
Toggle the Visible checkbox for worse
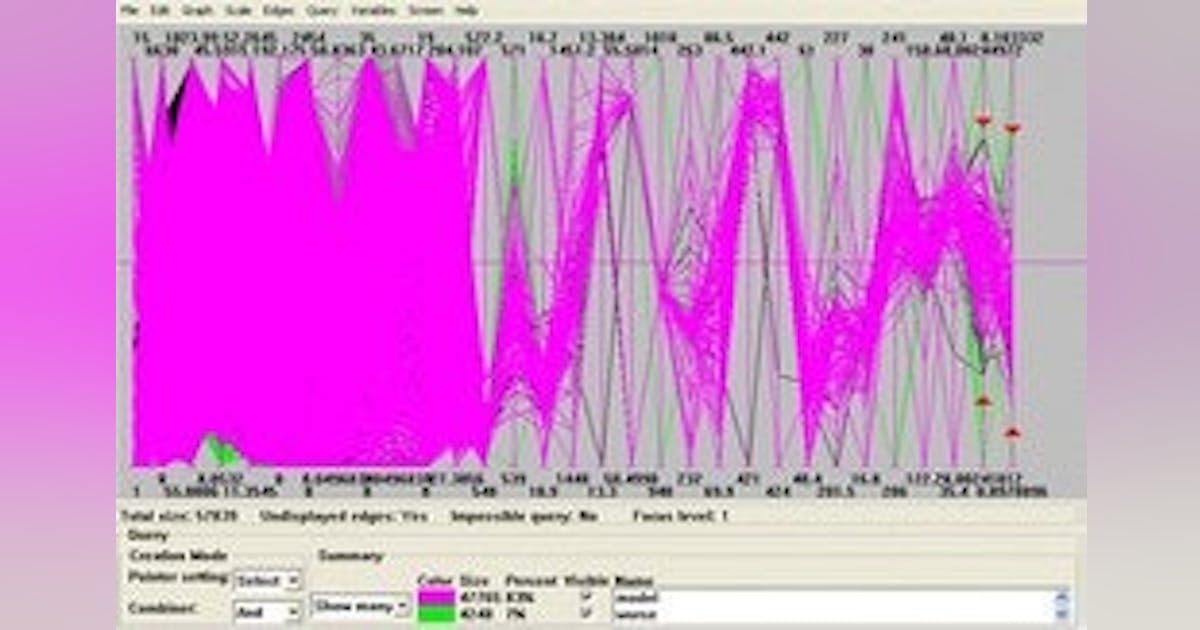coord(584,612)
